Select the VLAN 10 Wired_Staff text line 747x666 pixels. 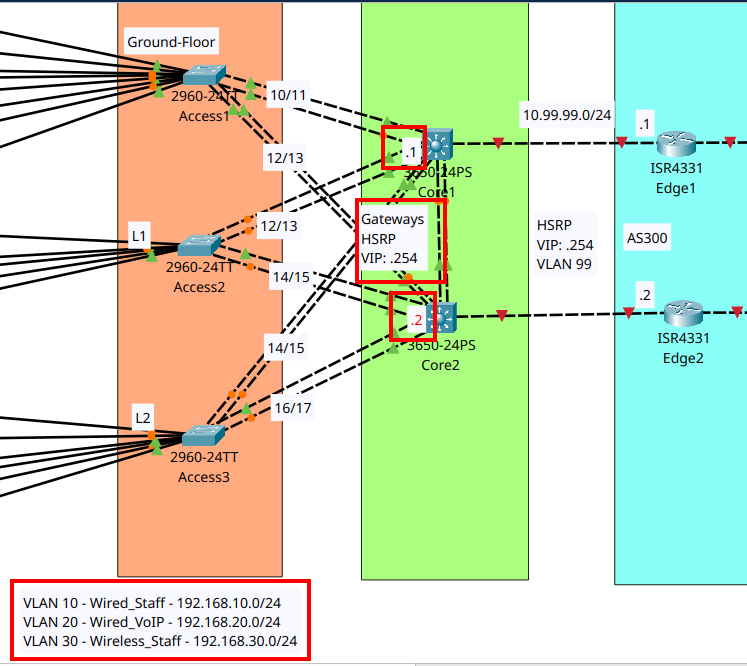click(152, 603)
